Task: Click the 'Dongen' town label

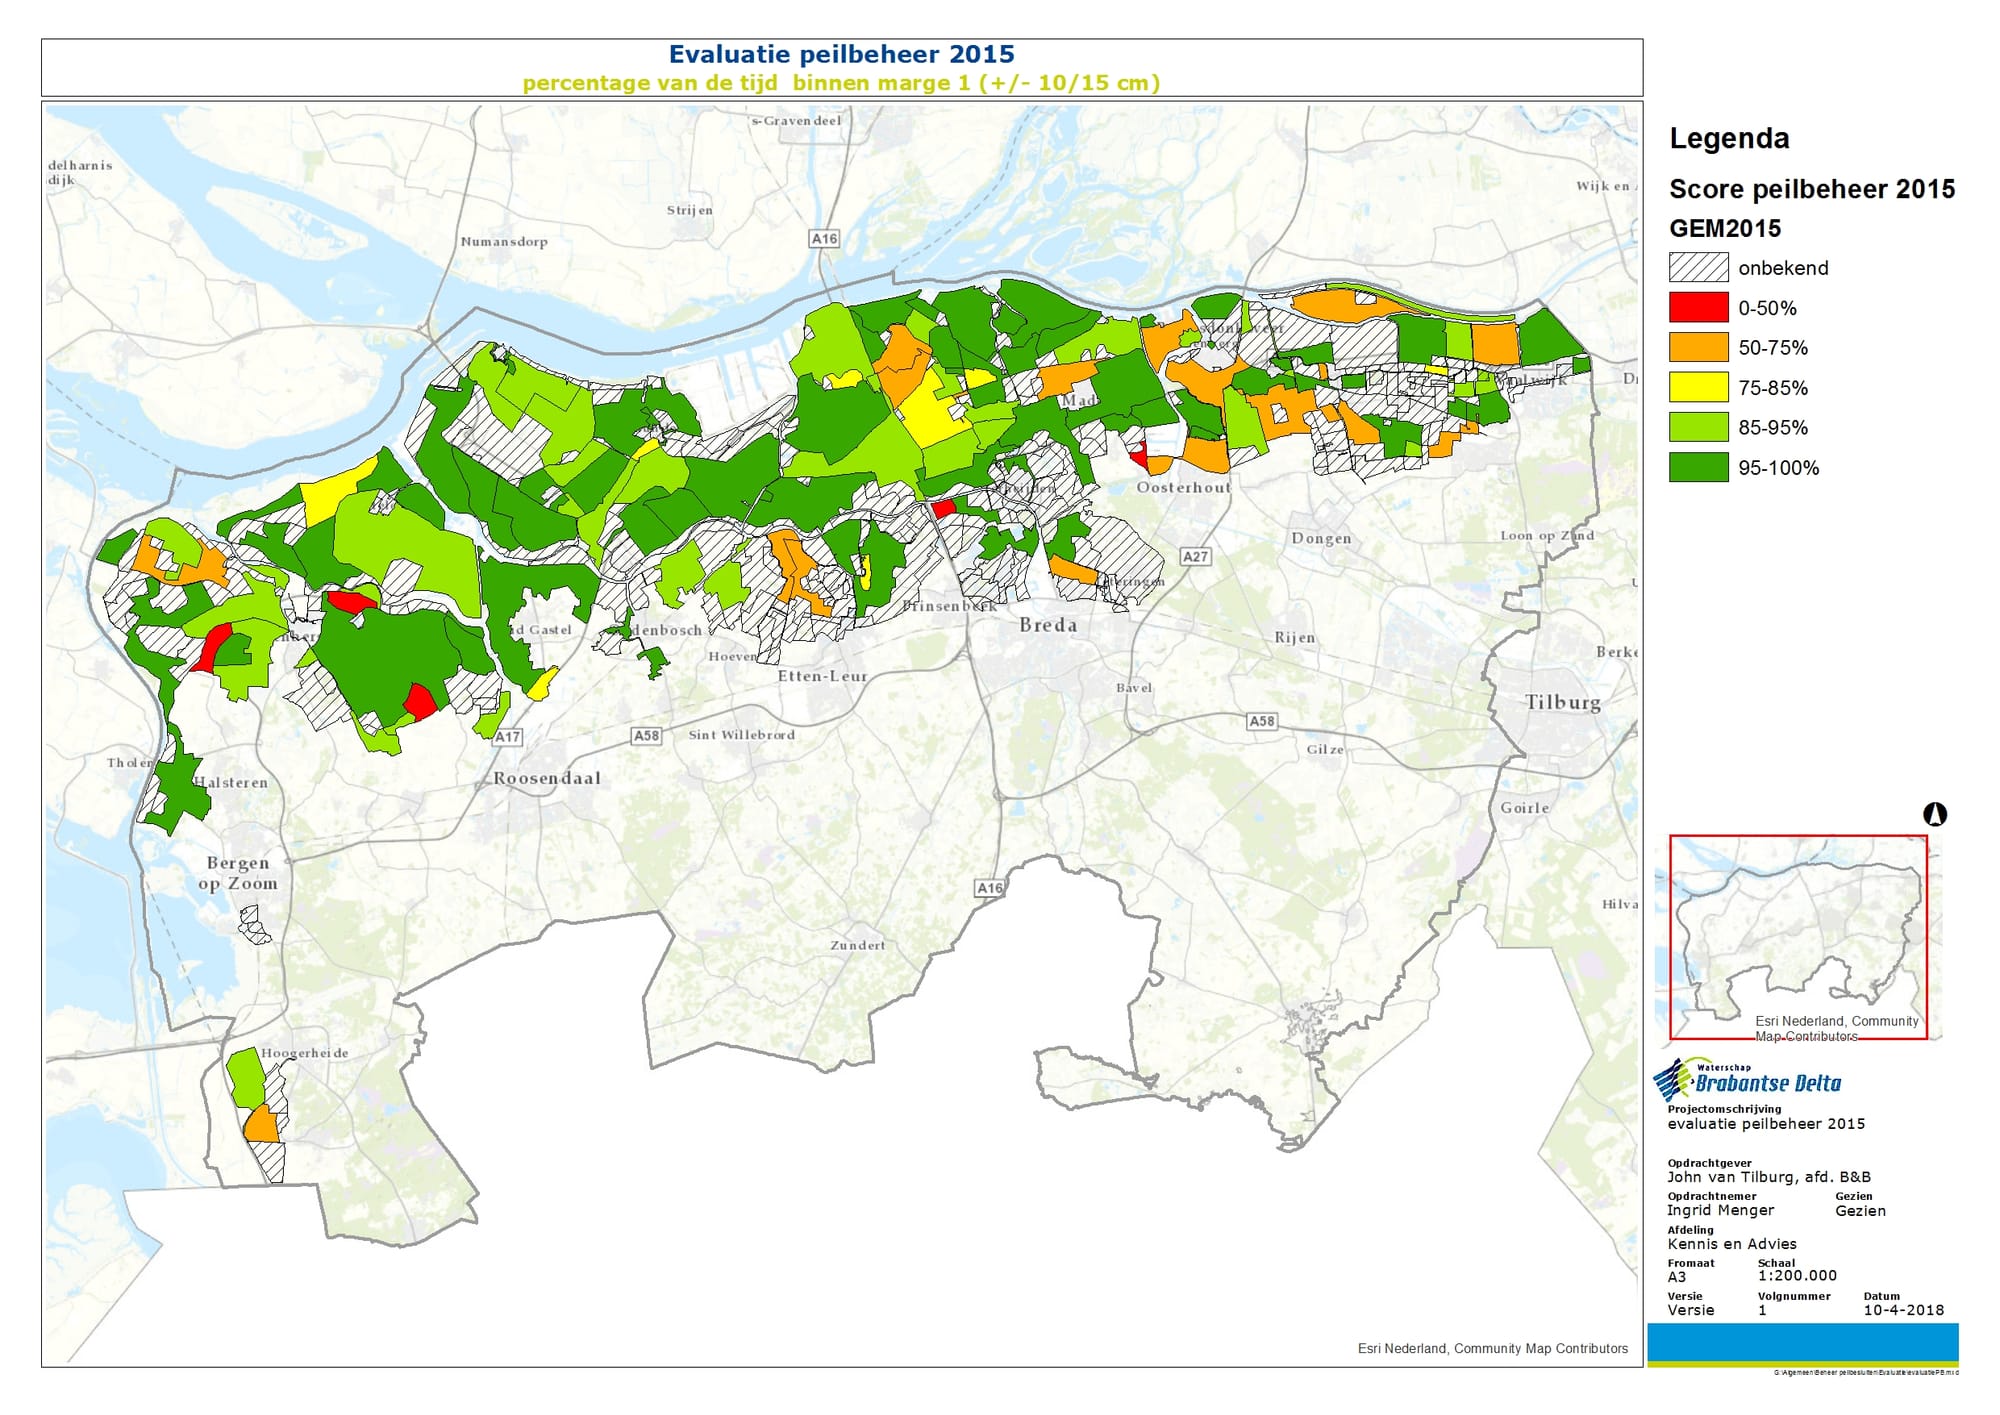Action: pos(1321,538)
